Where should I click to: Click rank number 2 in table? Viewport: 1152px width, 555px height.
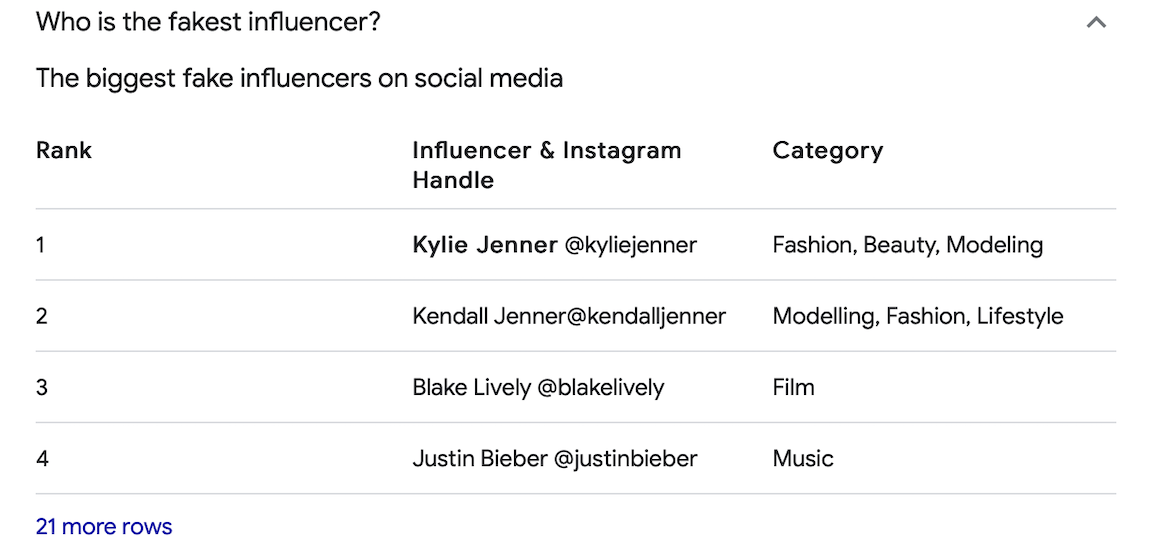42,317
